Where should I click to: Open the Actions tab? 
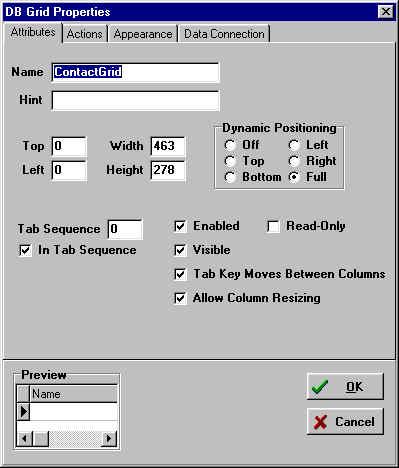coord(85,34)
